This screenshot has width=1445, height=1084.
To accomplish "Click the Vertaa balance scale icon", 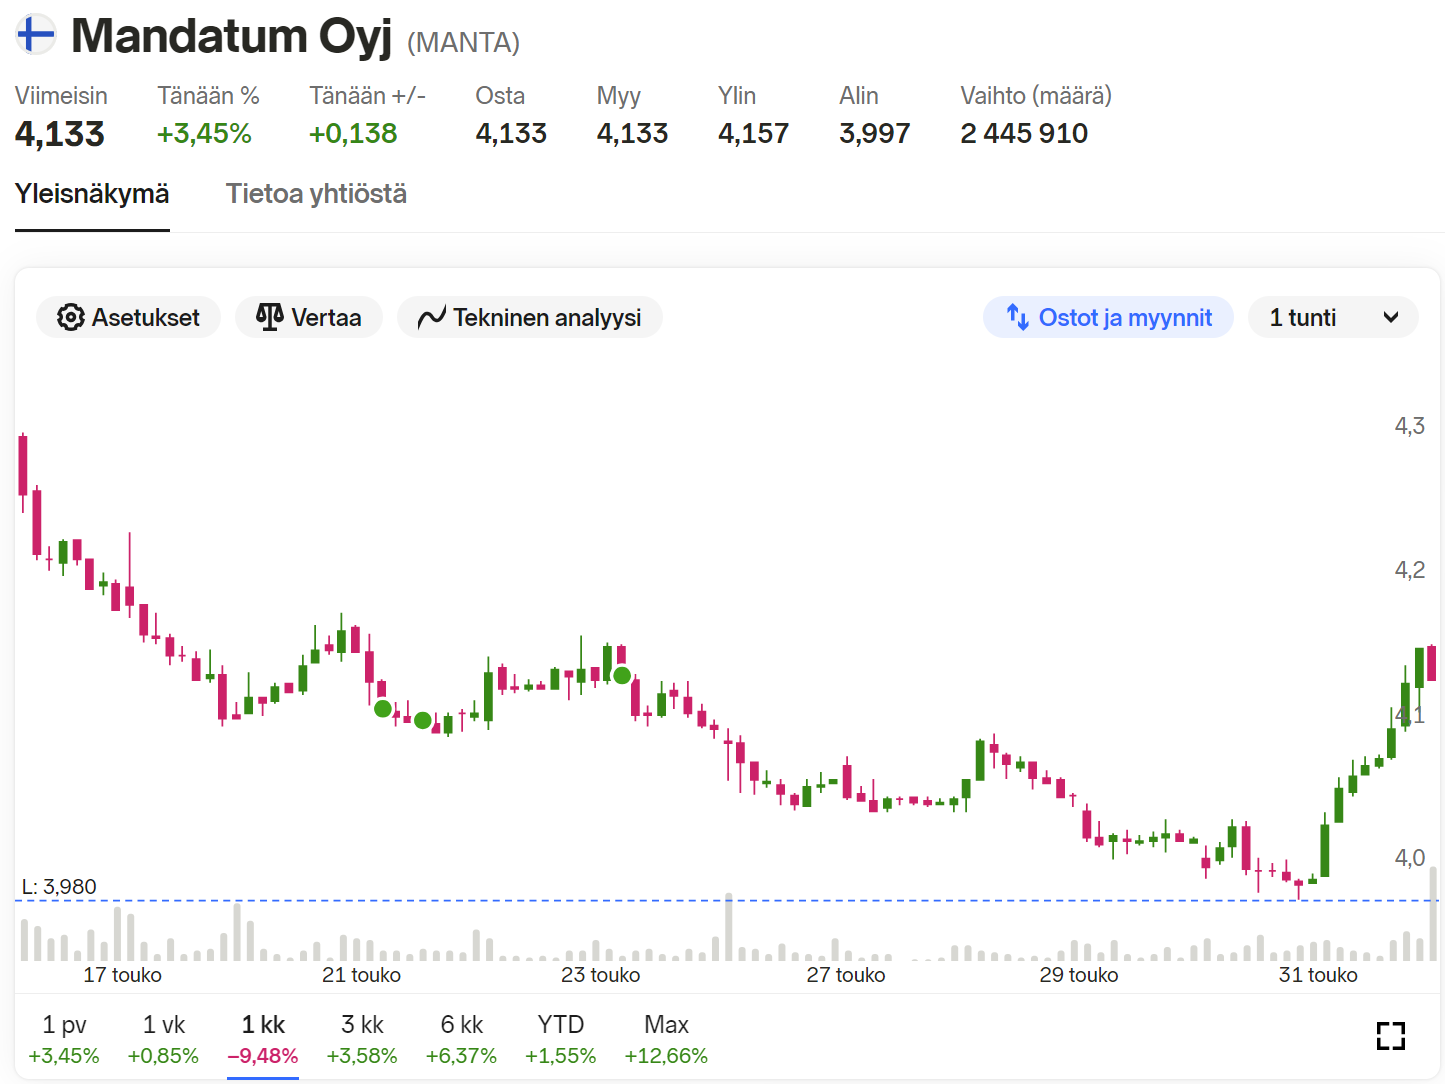I will tap(270, 317).
